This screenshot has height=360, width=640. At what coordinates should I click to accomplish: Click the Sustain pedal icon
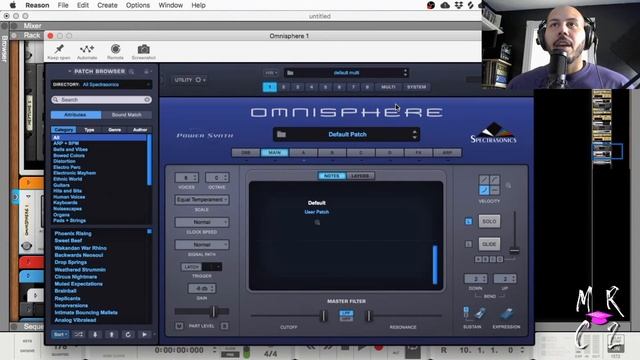pyautogui.click(x=480, y=313)
